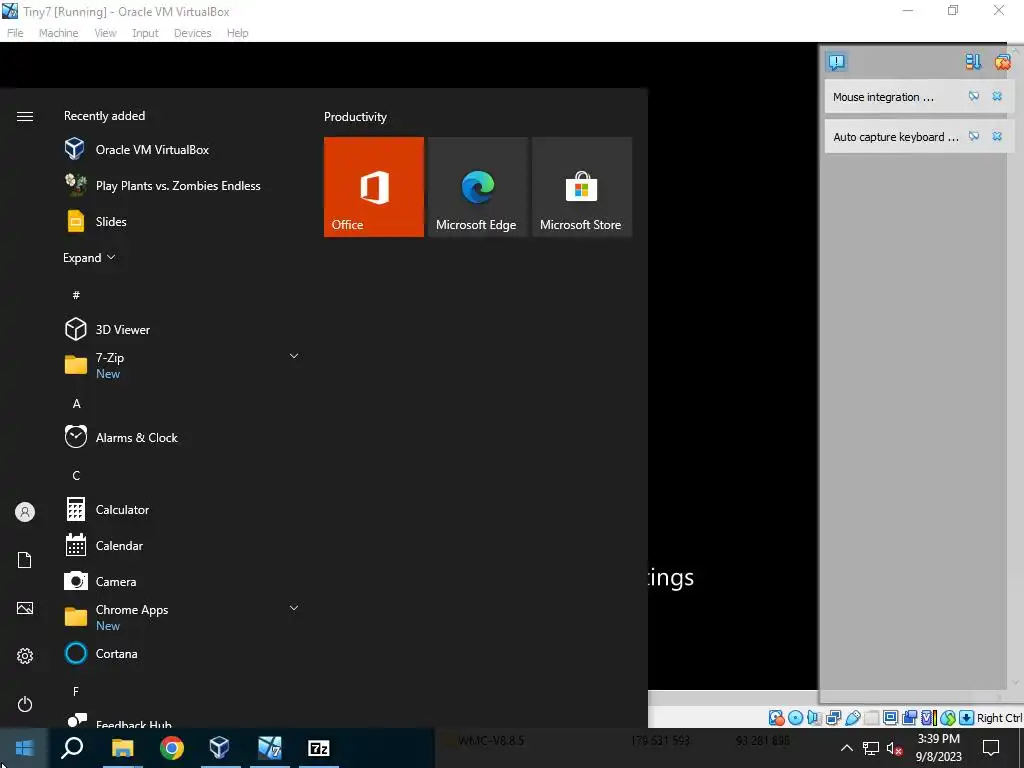Open the Help menu
Image resolution: width=1024 pixels, height=768 pixels.
237,33
